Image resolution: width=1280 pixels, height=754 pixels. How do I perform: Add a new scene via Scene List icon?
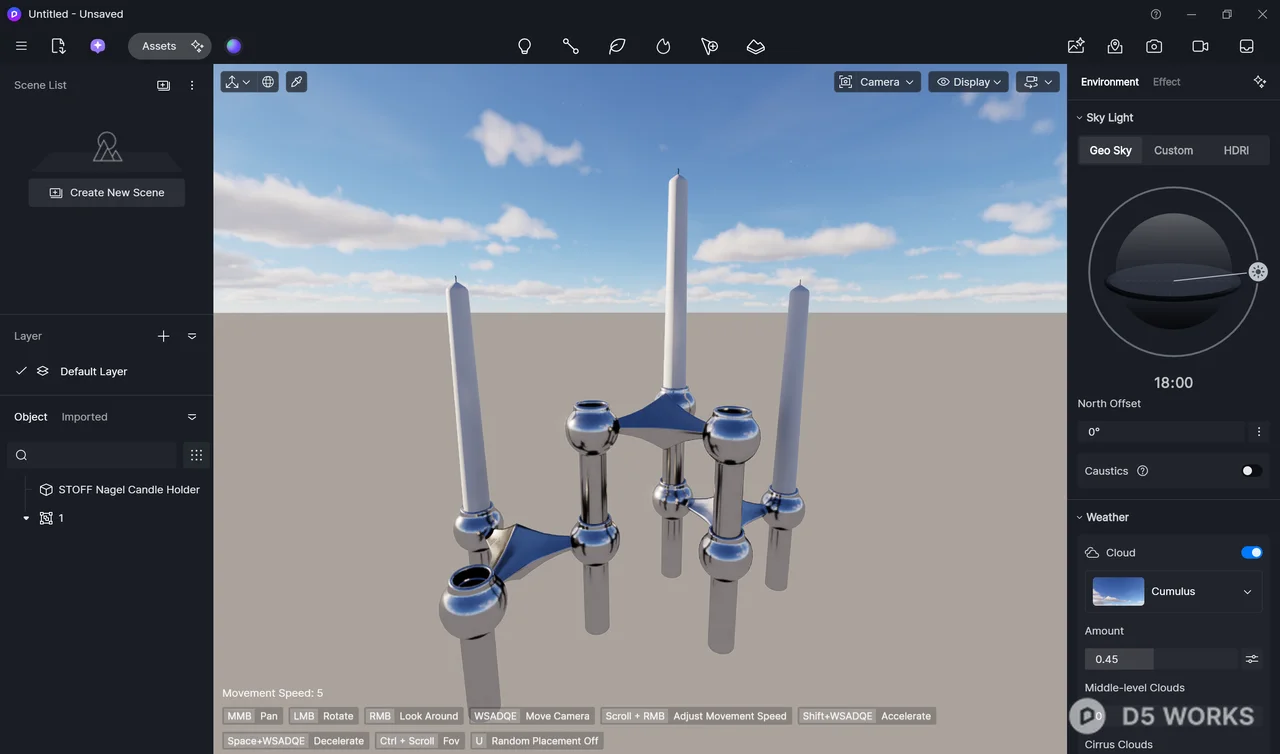(164, 85)
